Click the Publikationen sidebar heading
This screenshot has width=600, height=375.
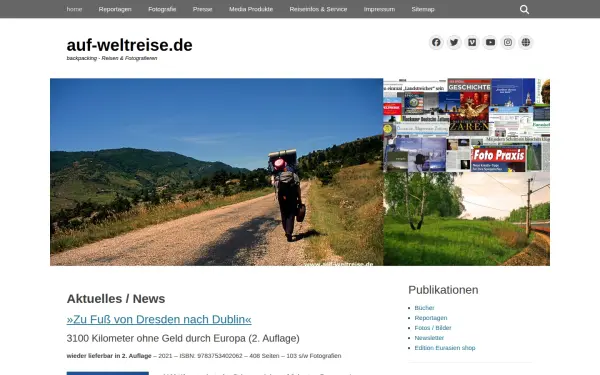443,290
